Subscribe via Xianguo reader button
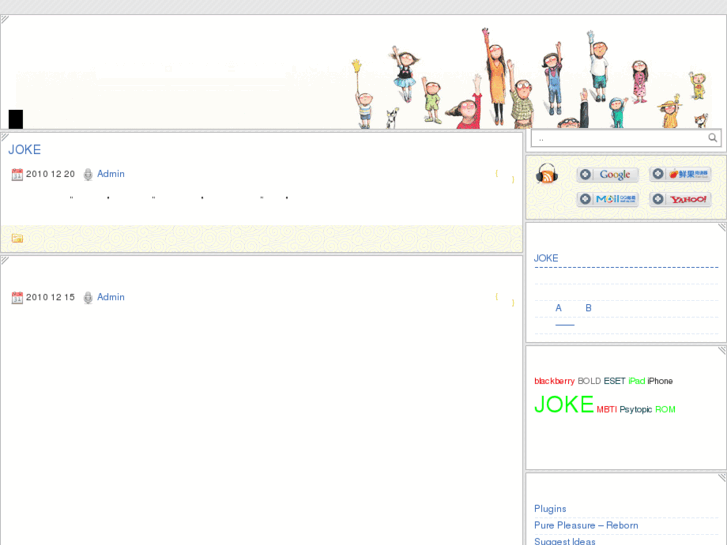Image resolution: width=727 pixels, height=545 pixels. 680,174
